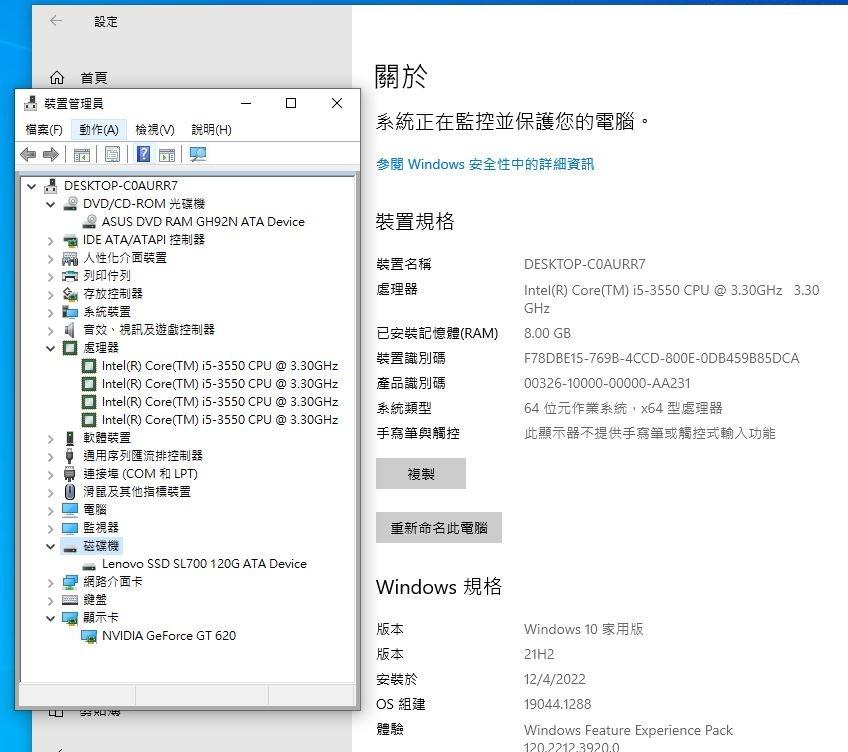This screenshot has height=752, width=848.
Task: Click install date 12/4/2022
Action: click(x=554, y=680)
